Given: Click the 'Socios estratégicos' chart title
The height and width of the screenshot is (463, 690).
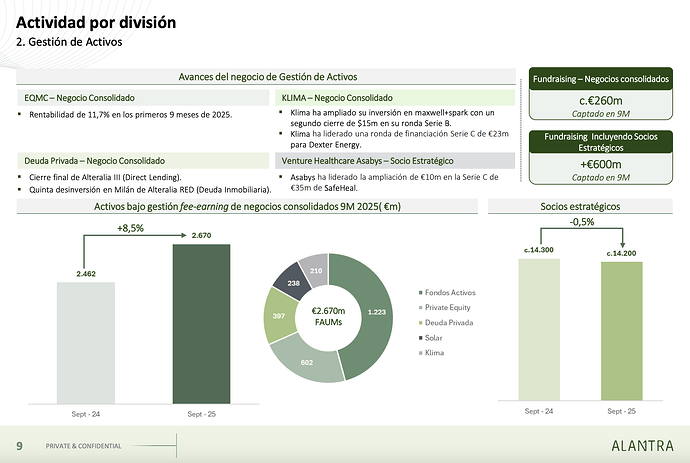Looking at the screenshot, I should (580, 206).
